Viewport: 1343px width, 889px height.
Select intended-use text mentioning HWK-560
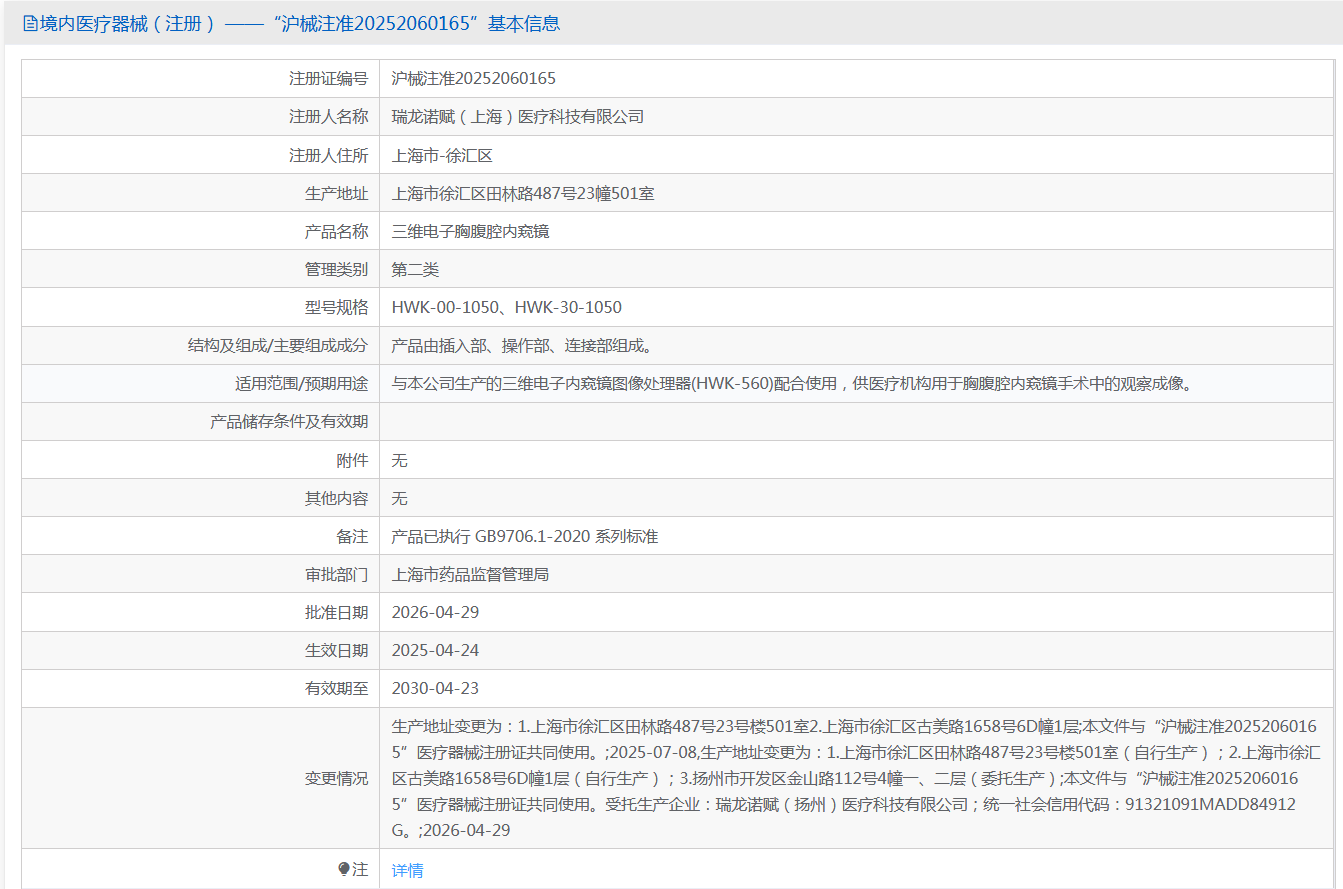click(793, 383)
